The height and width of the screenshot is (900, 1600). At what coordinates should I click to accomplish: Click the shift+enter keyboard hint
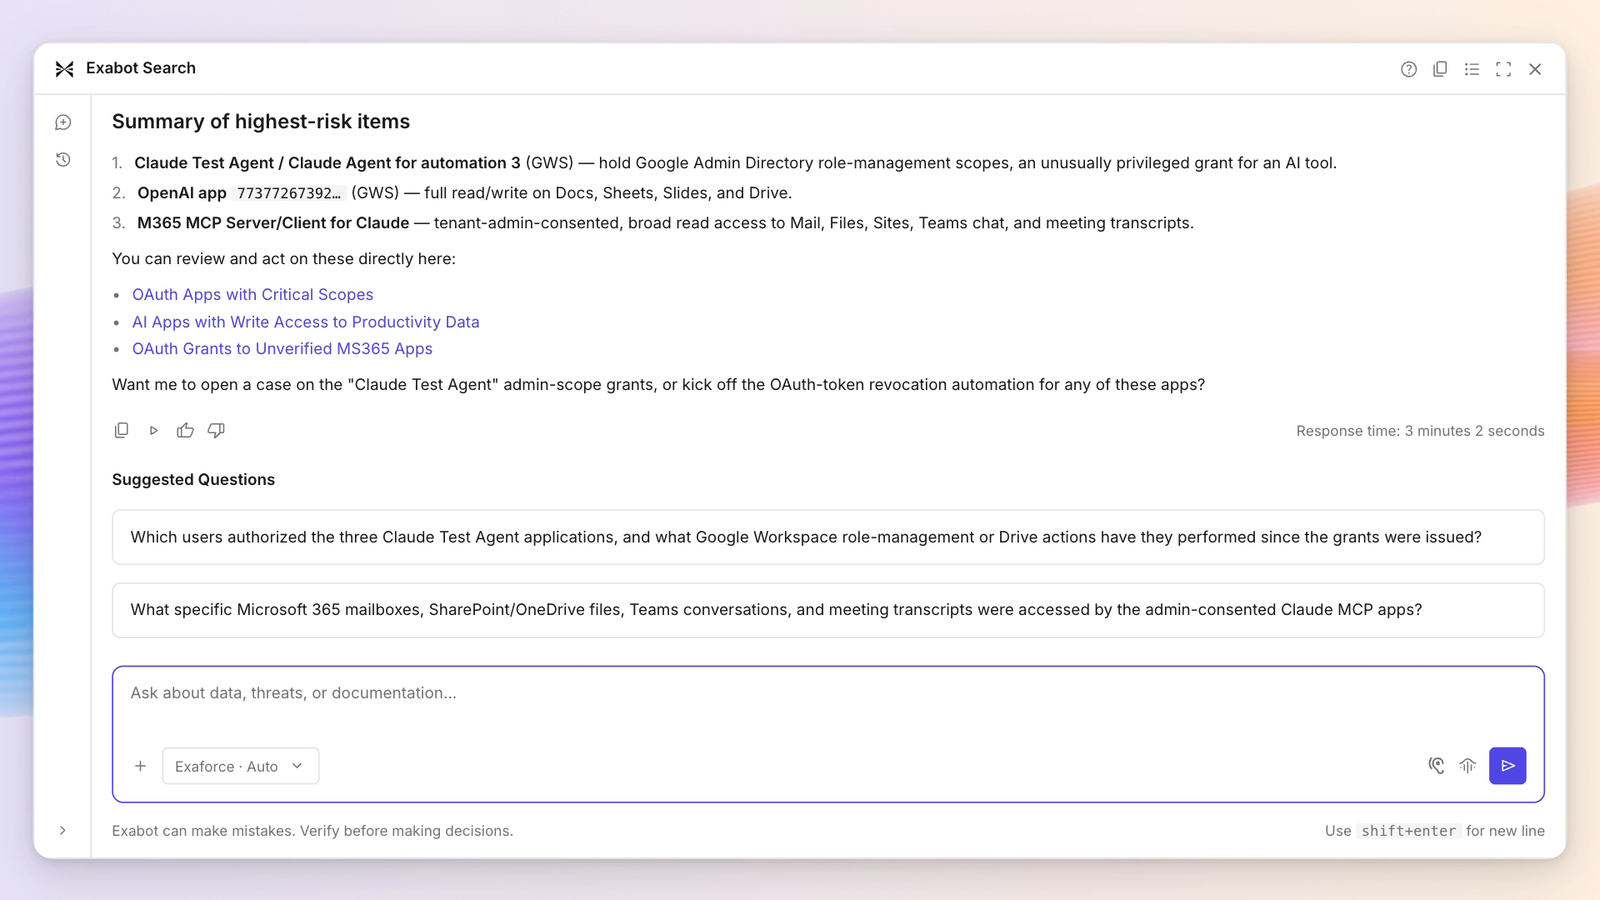[1408, 831]
